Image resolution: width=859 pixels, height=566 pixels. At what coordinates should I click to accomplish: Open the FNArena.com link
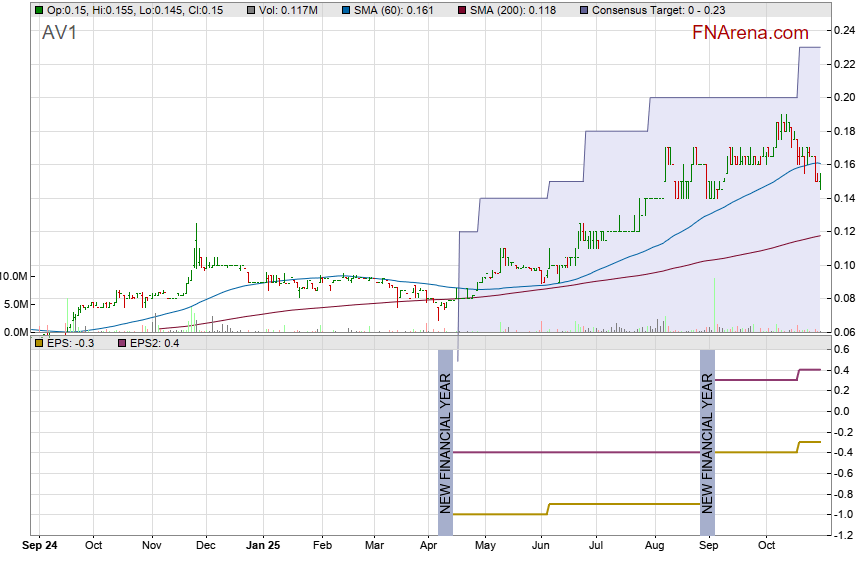[x=750, y=32]
